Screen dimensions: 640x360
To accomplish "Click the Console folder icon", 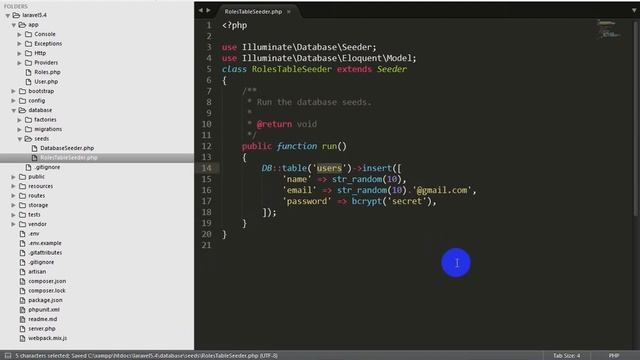I will (x=28, y=34).
